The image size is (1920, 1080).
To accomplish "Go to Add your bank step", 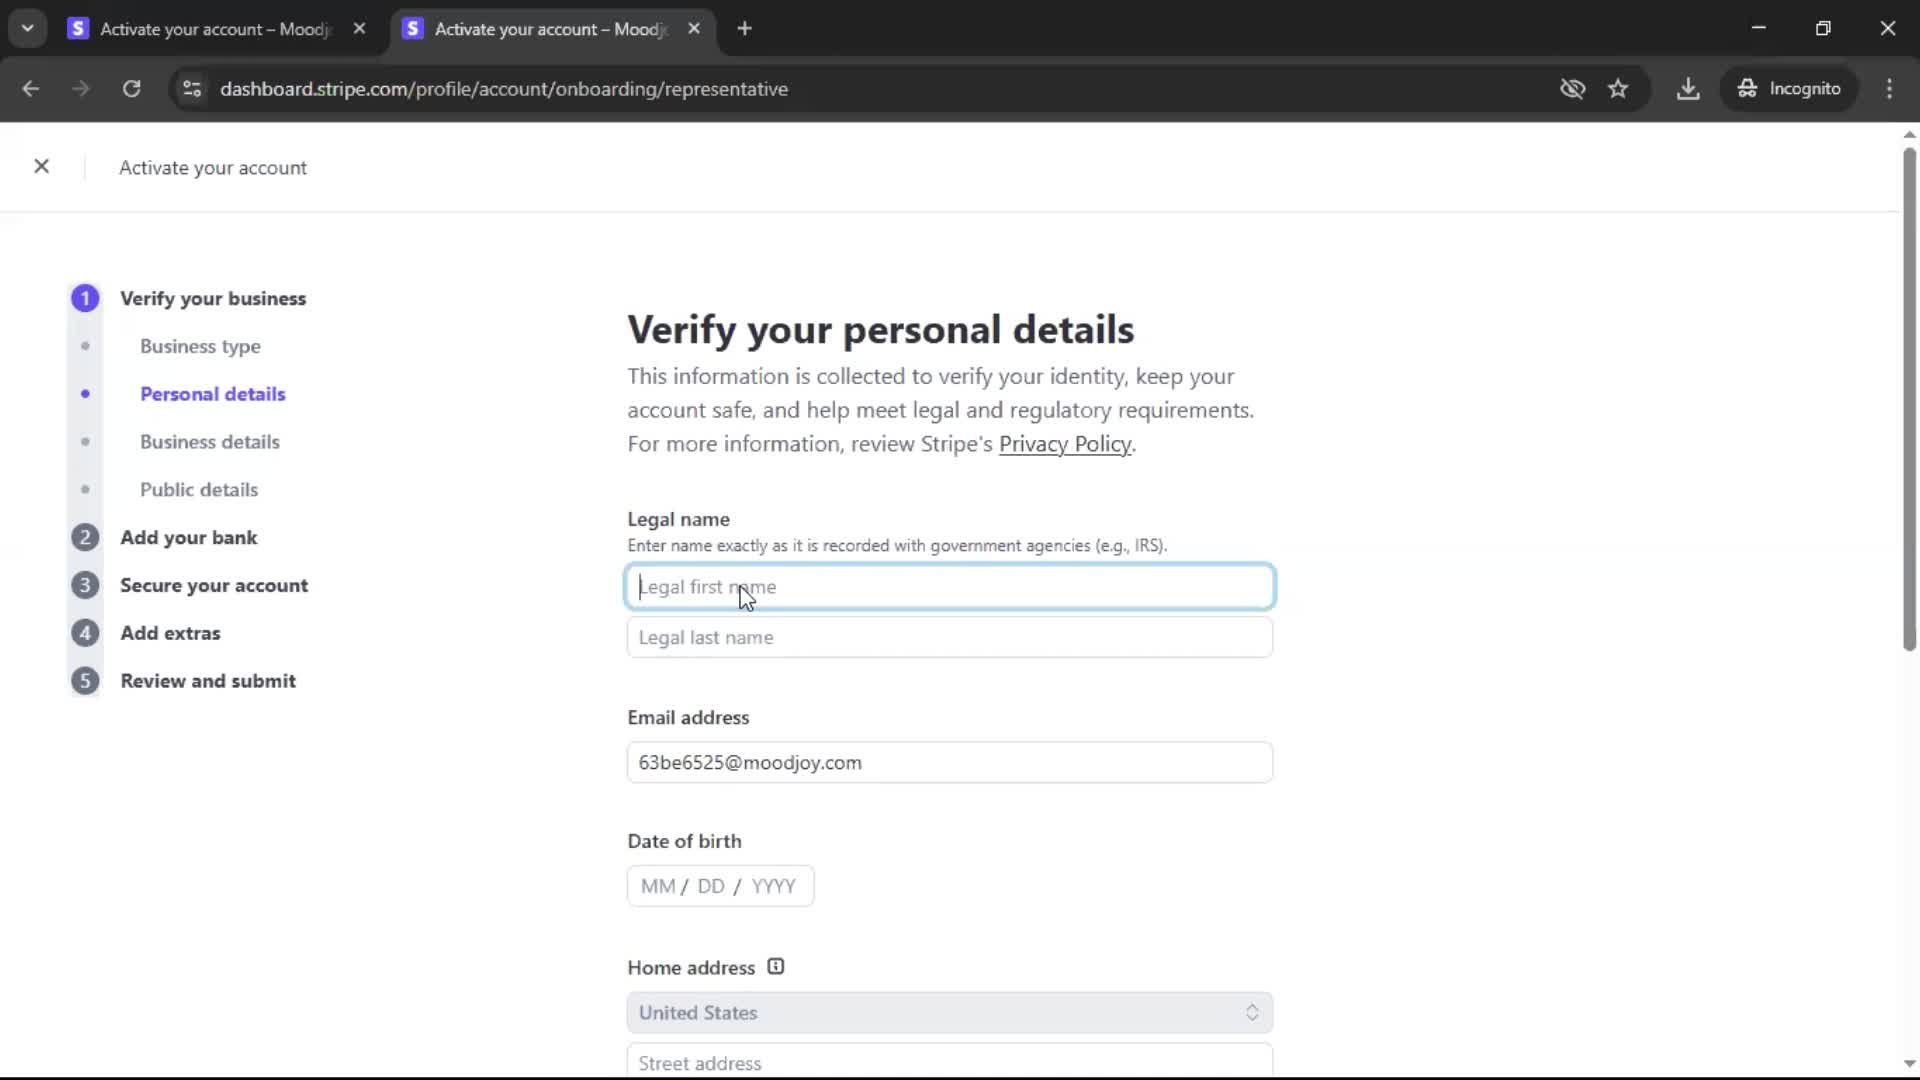I will (188, 538).
